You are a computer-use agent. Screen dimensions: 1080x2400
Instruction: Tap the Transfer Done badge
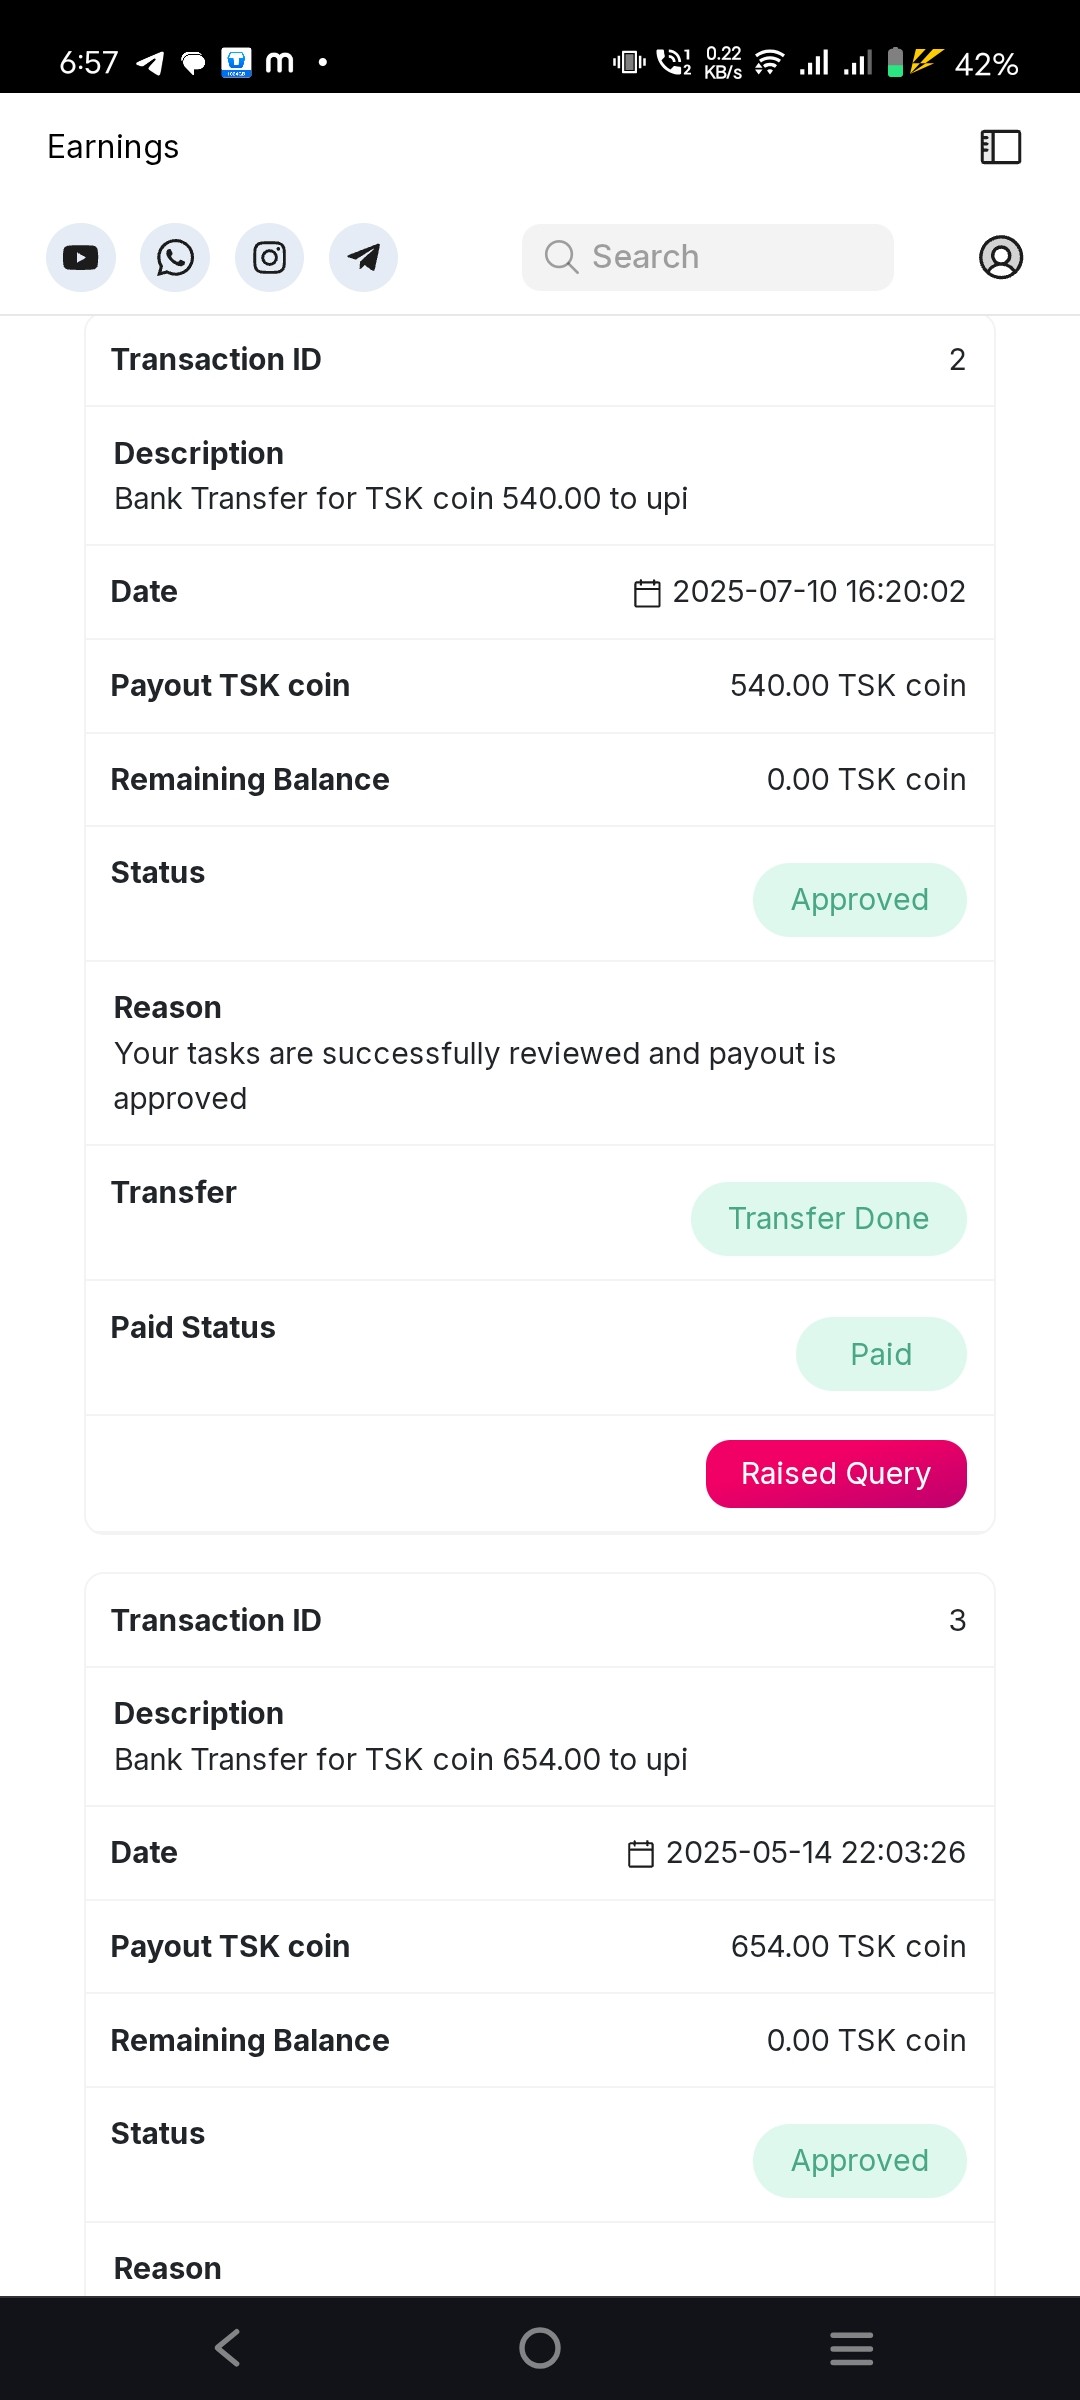coord(828,1219)
